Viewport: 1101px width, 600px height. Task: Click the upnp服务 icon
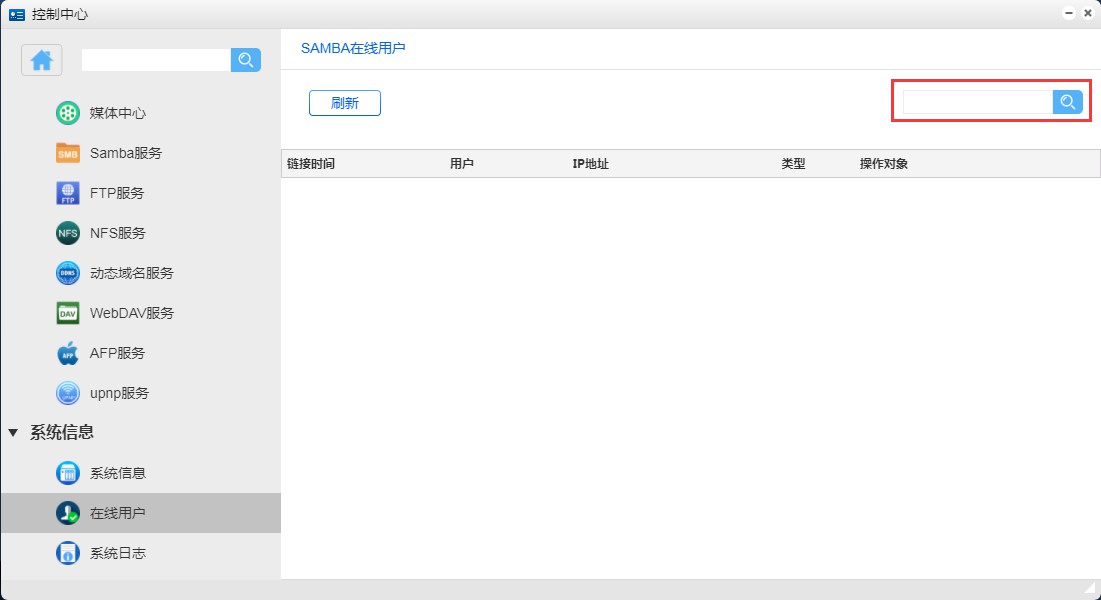click(x=67, y=393)
